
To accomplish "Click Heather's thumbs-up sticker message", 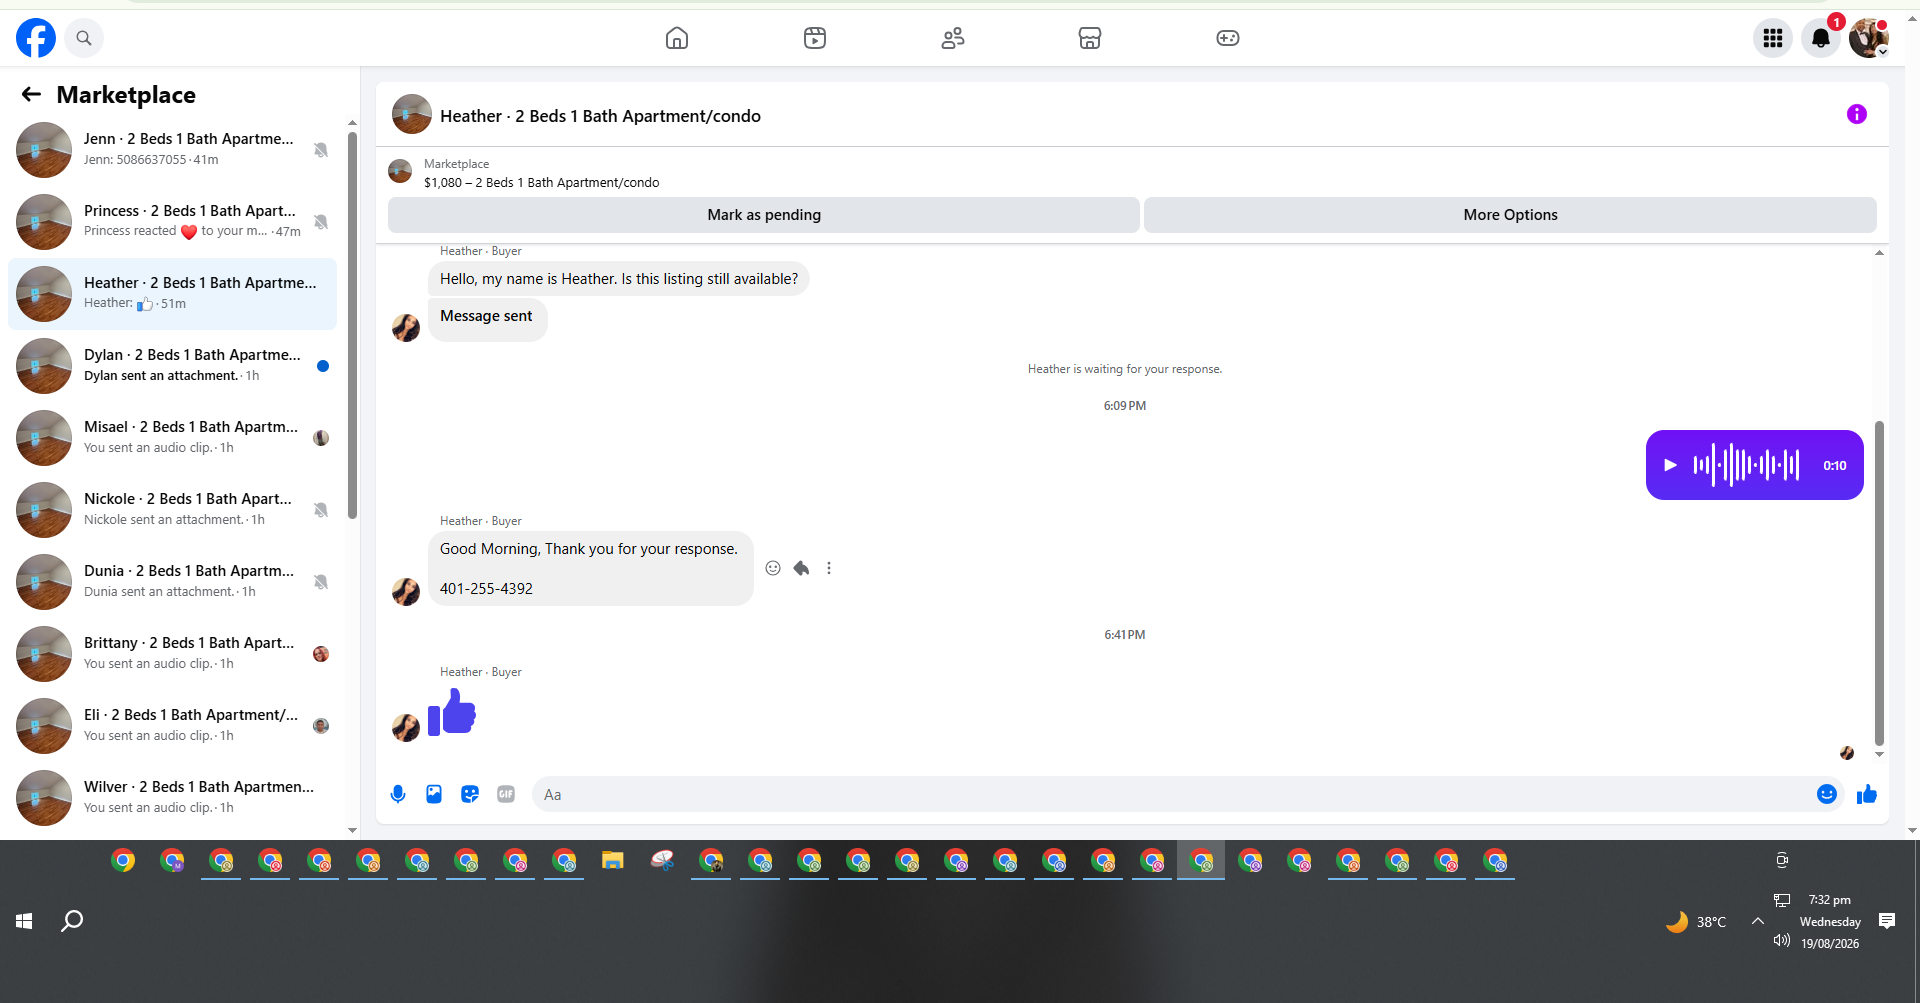I will (x=452, y=712).
